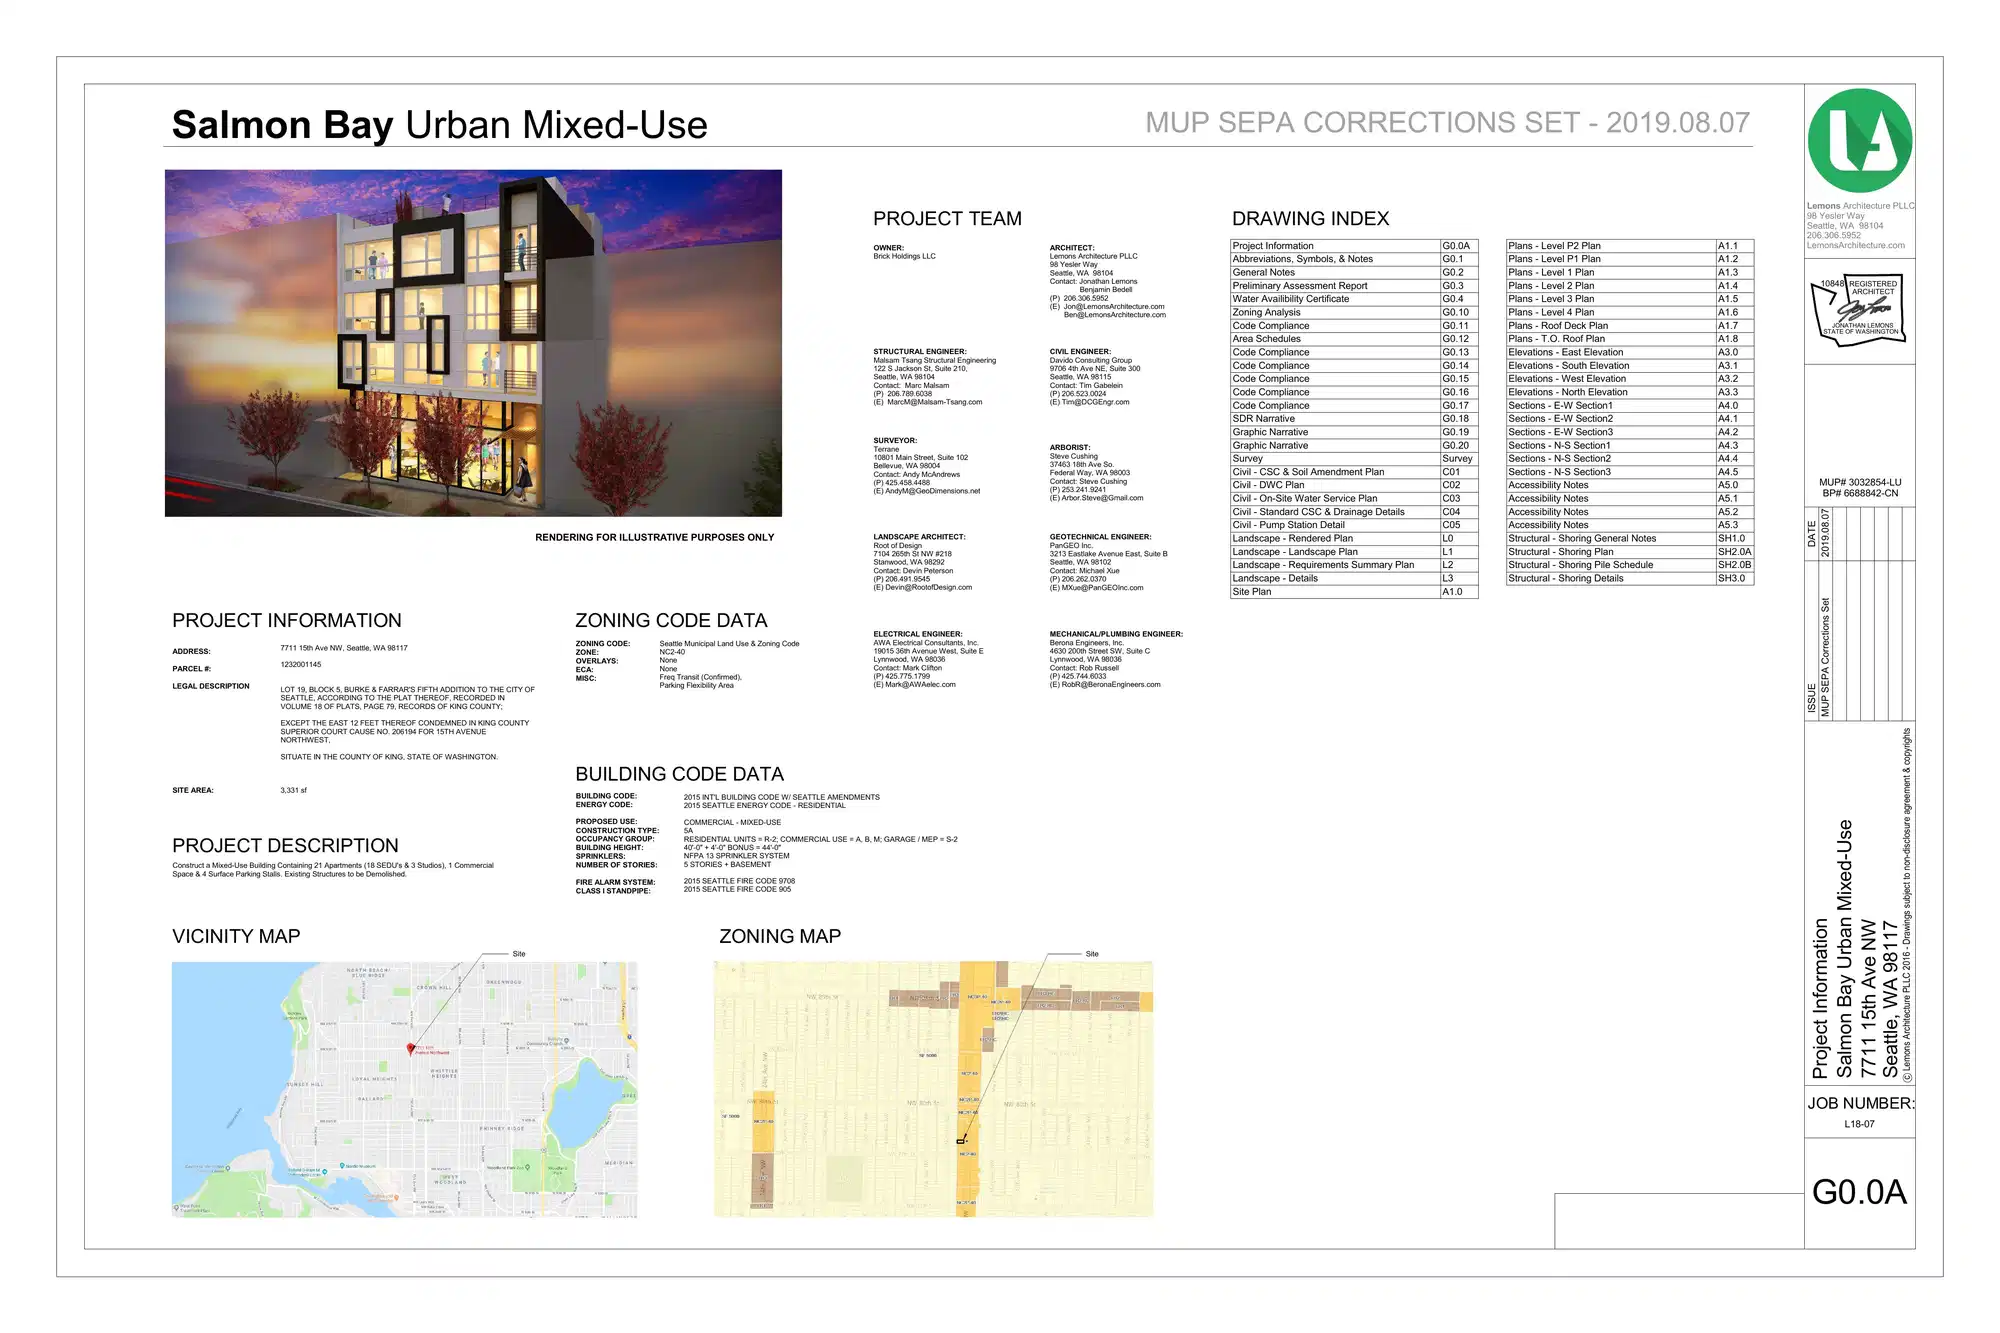Click 'Landscape - Rendered Plan' row
Viewport: 2000px width, 1333px height.
[x=1354, y=538]
